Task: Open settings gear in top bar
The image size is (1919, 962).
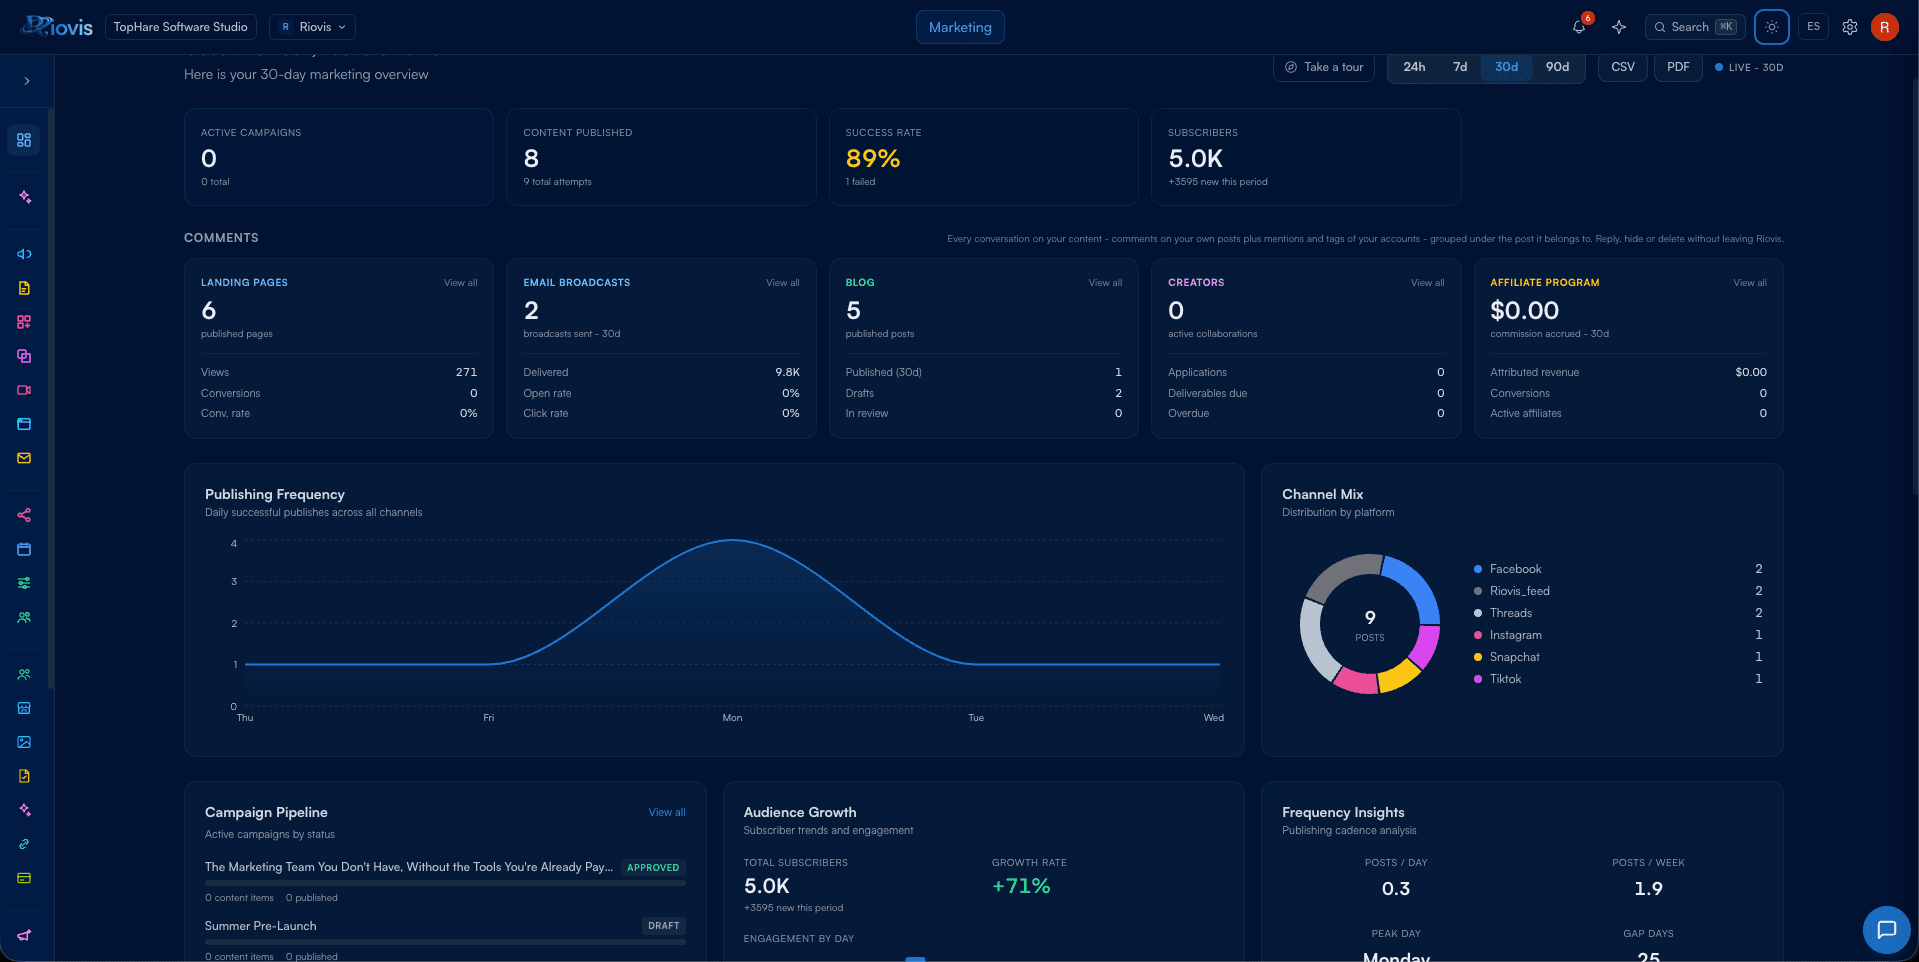Action: pyautogui.click(x=1850, y=27)
